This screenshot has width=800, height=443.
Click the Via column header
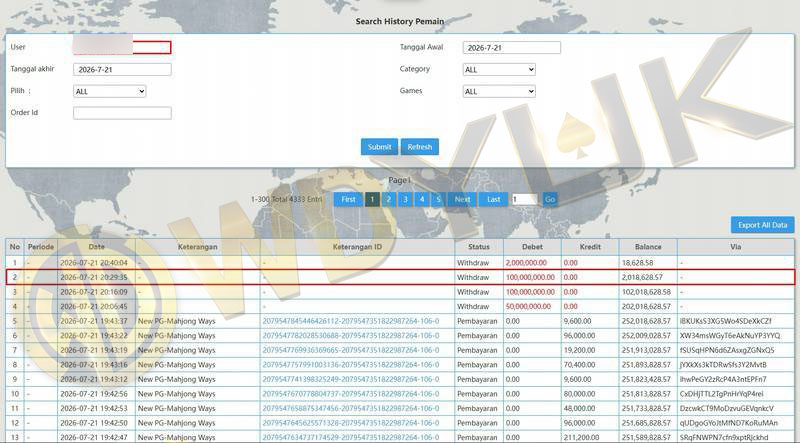click(735, 247)
